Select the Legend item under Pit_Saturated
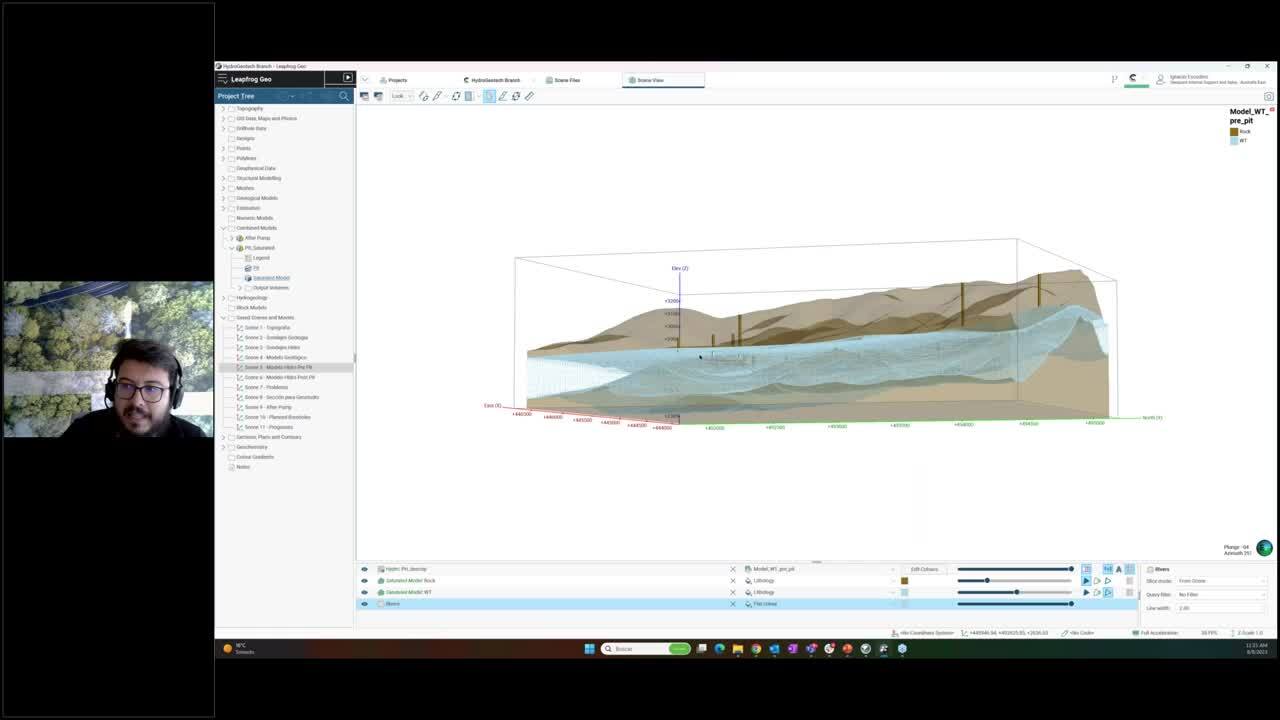Viewport: 1280px width, 720px height. (261, 258)
